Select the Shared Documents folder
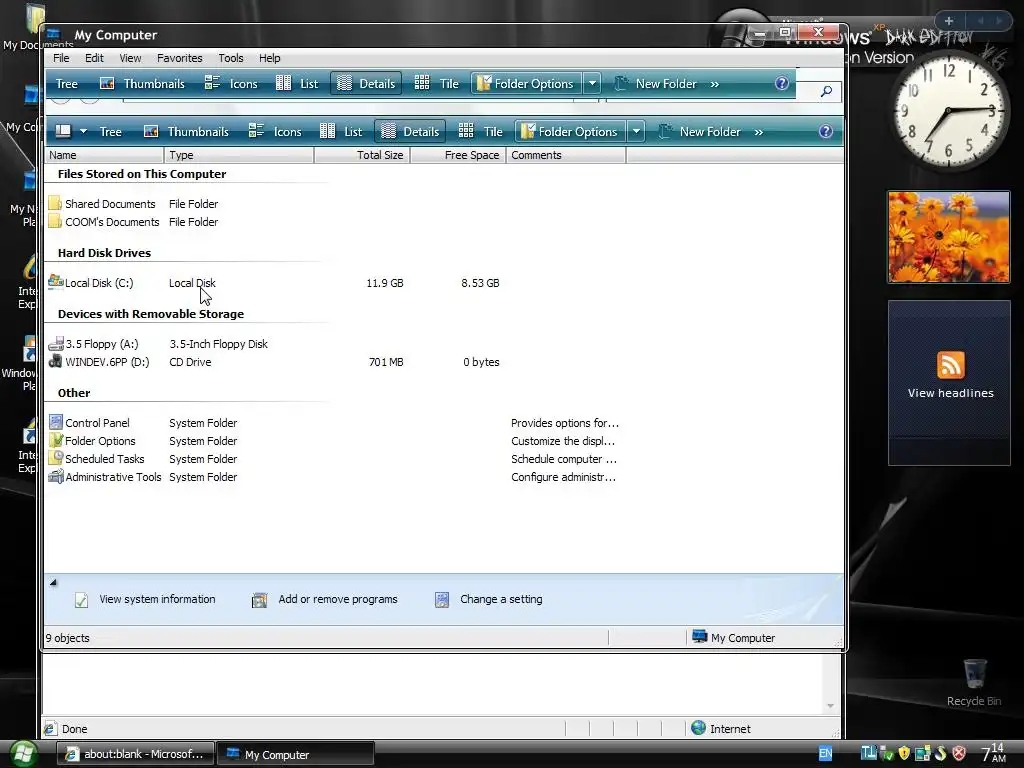This screenshot has width=1024, height=768. pos(102,204)
